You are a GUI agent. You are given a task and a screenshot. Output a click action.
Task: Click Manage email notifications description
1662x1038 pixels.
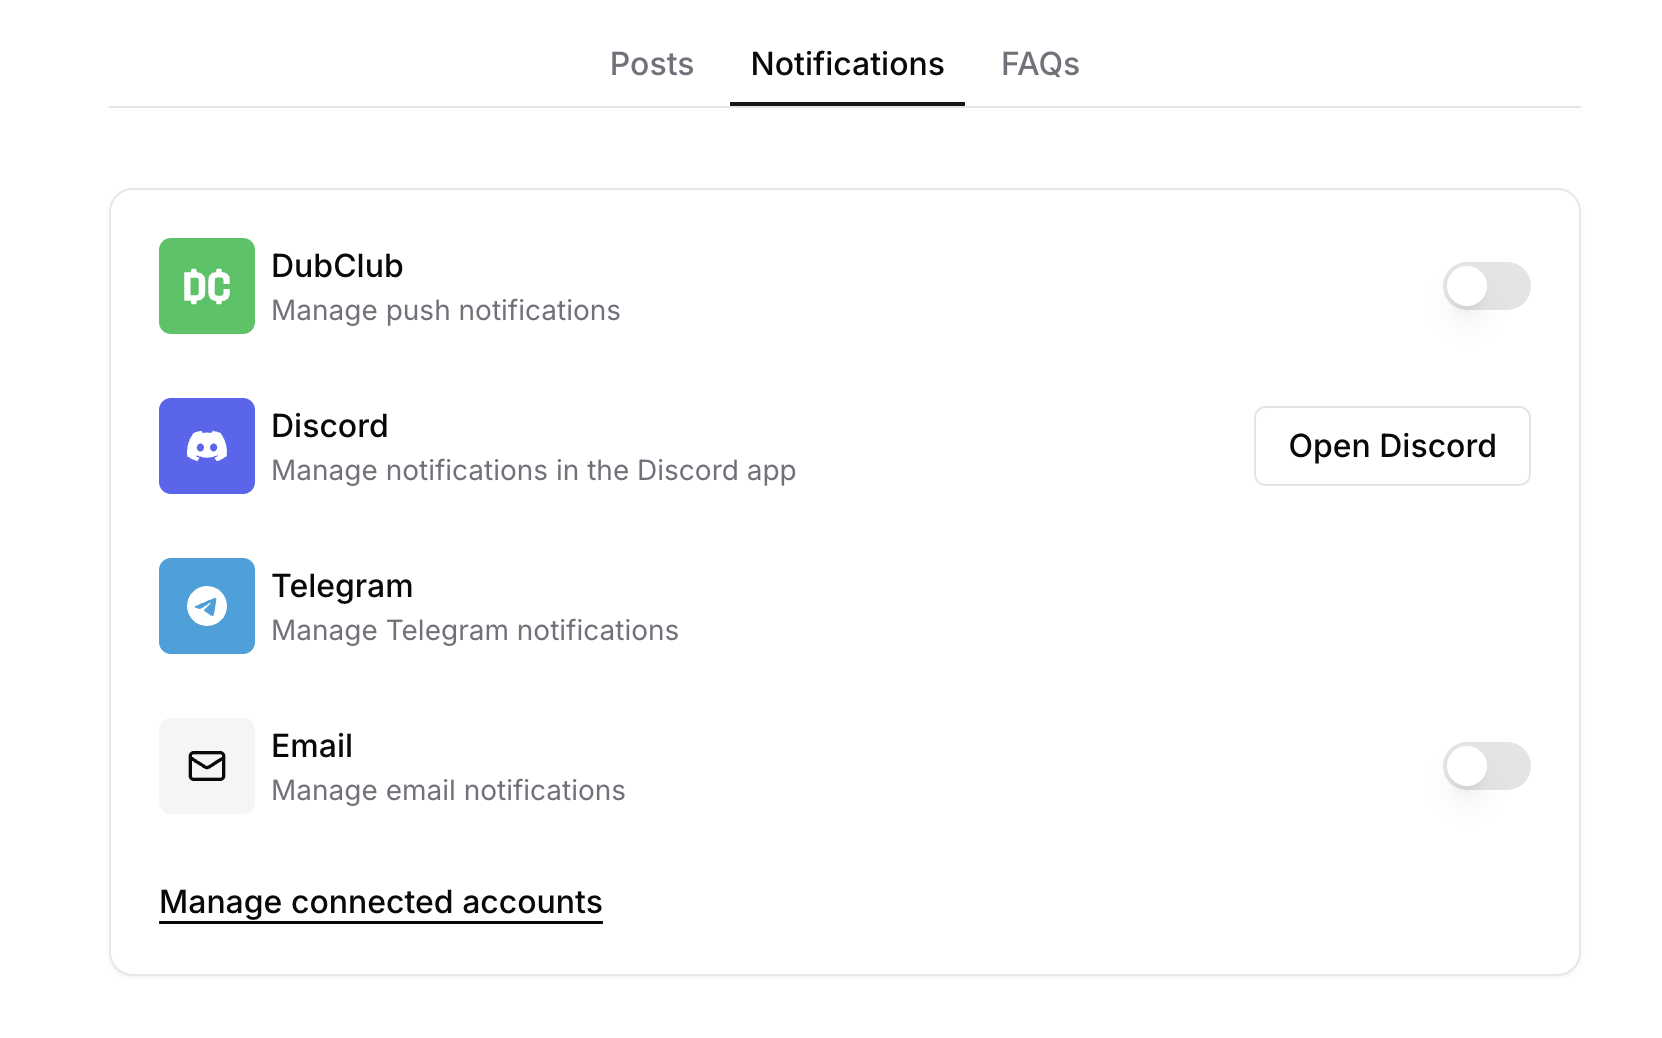tap(447, 790)
